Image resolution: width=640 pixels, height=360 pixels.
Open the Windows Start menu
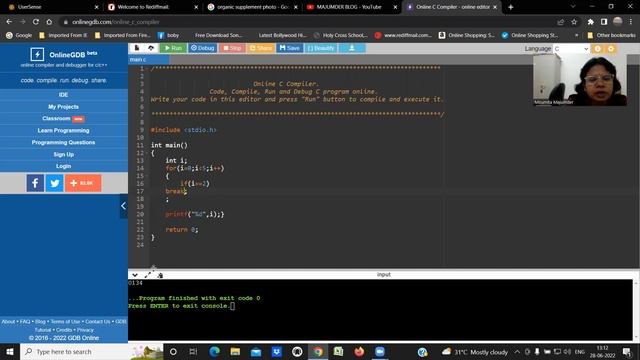10,351
